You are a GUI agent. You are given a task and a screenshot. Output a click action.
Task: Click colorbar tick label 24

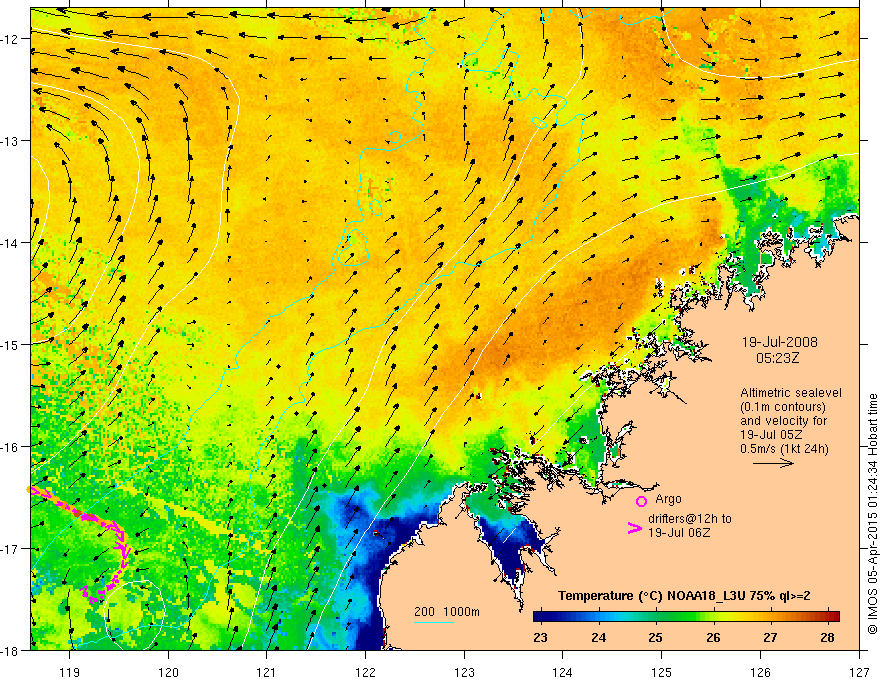coord(598,637)
